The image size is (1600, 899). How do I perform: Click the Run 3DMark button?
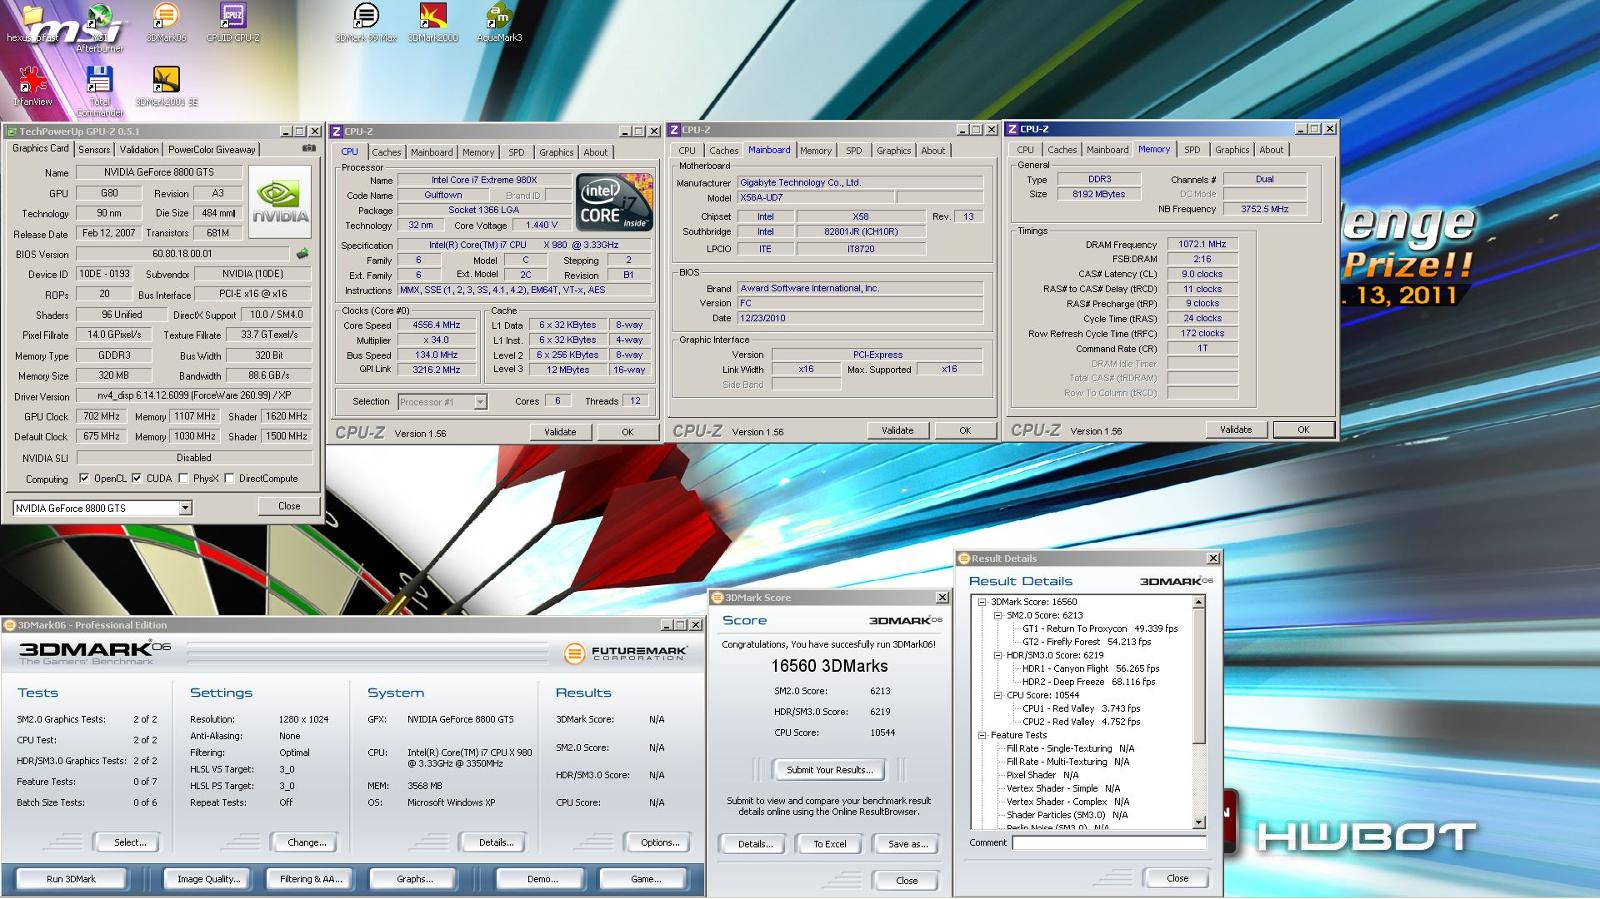[71, 879]
